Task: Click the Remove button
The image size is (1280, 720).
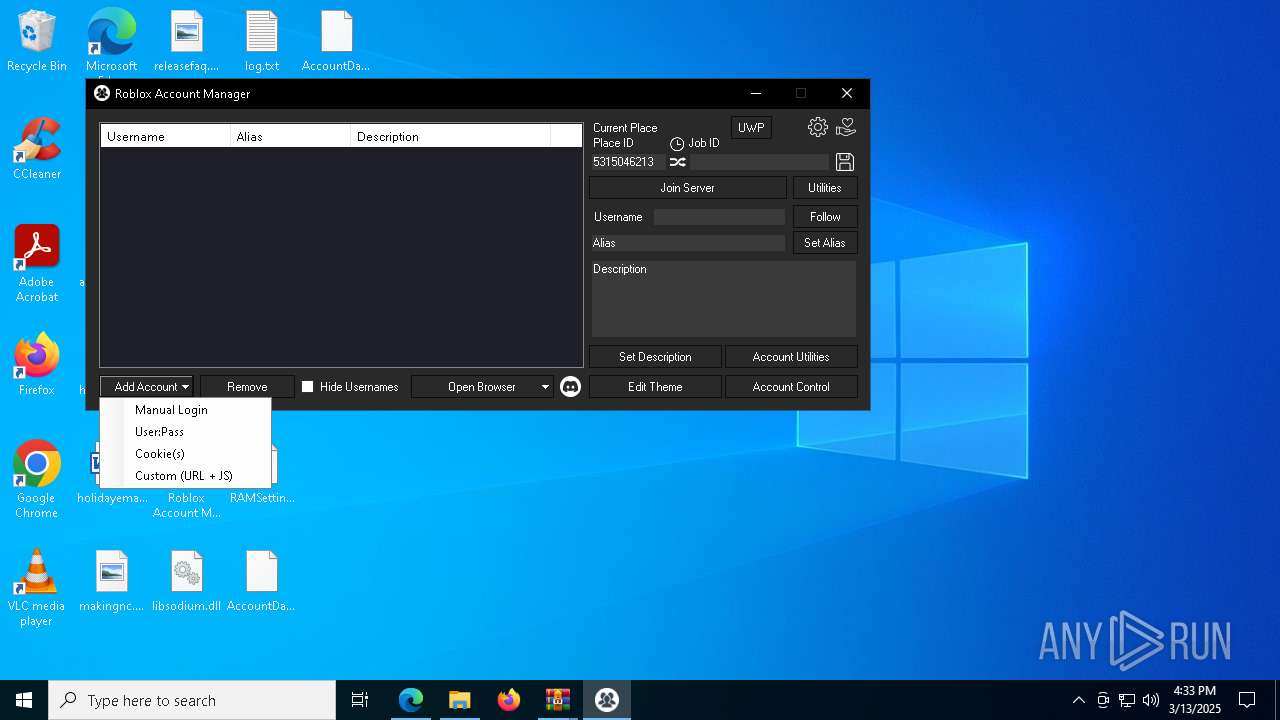Action: pos(247,387)
